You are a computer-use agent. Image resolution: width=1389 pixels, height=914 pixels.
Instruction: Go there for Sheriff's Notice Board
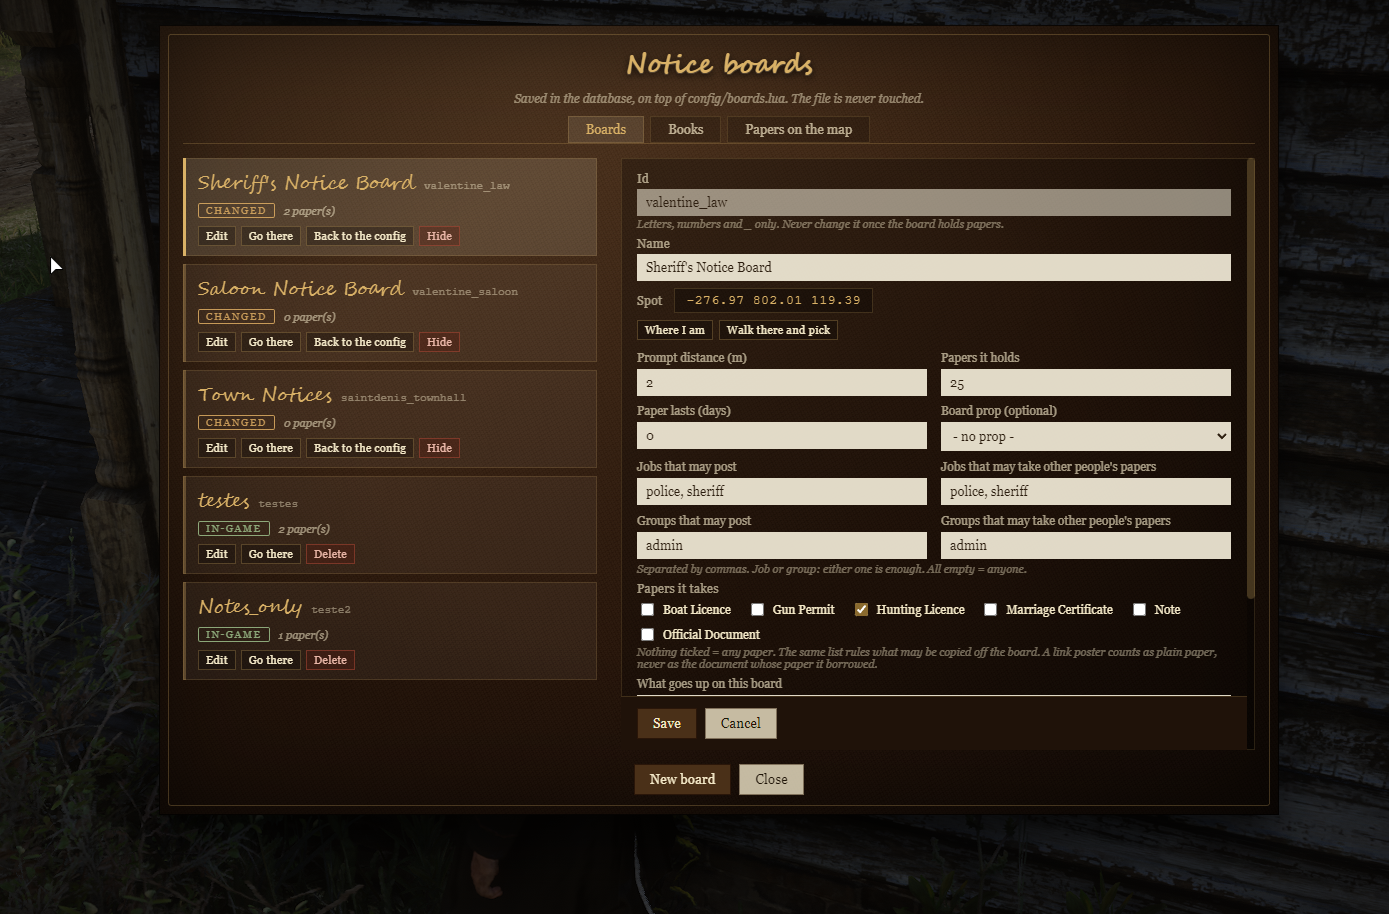point(271,236)
